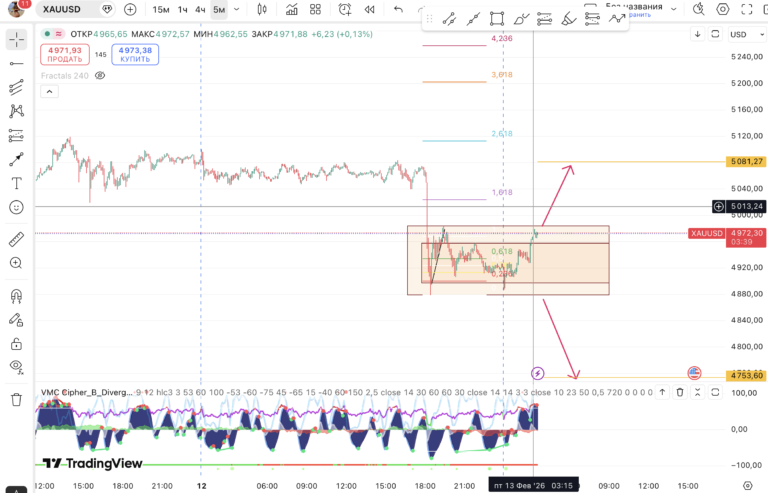The height and width of the screenshot is (493, 768).
Task: Enable Magnet mode in left toolbar
Action: pos(16,296)
